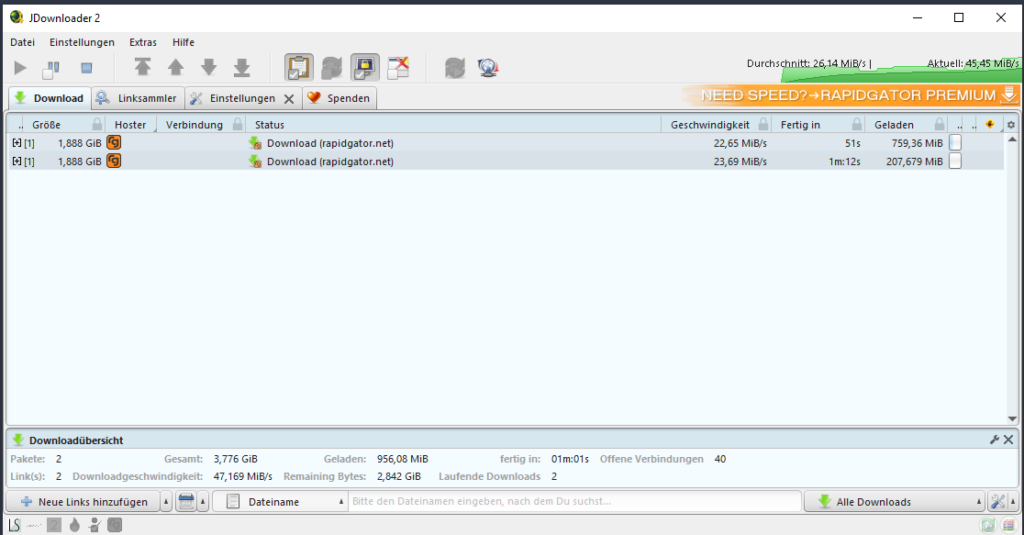Start all downloads with the play icon
1024x535 pixels.
coord(20,68)
